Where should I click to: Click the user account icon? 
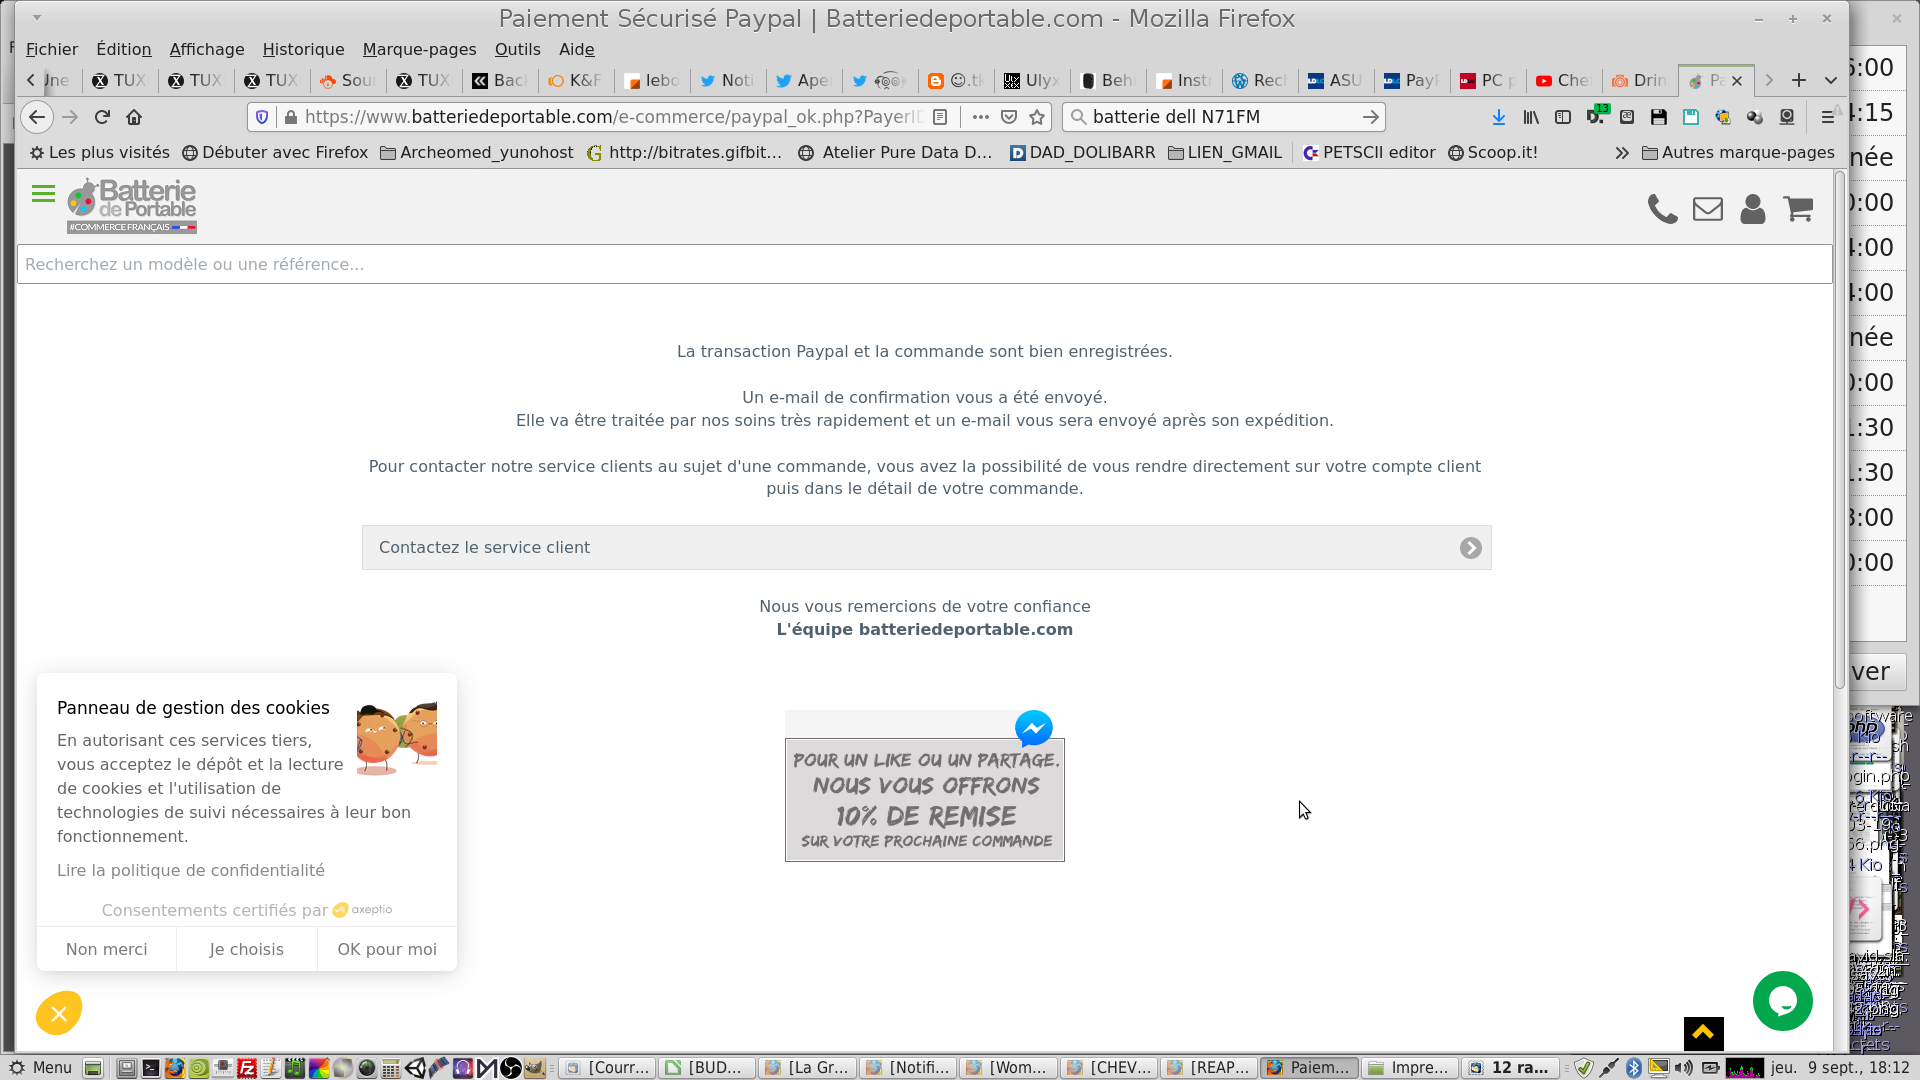point(1752,209)
